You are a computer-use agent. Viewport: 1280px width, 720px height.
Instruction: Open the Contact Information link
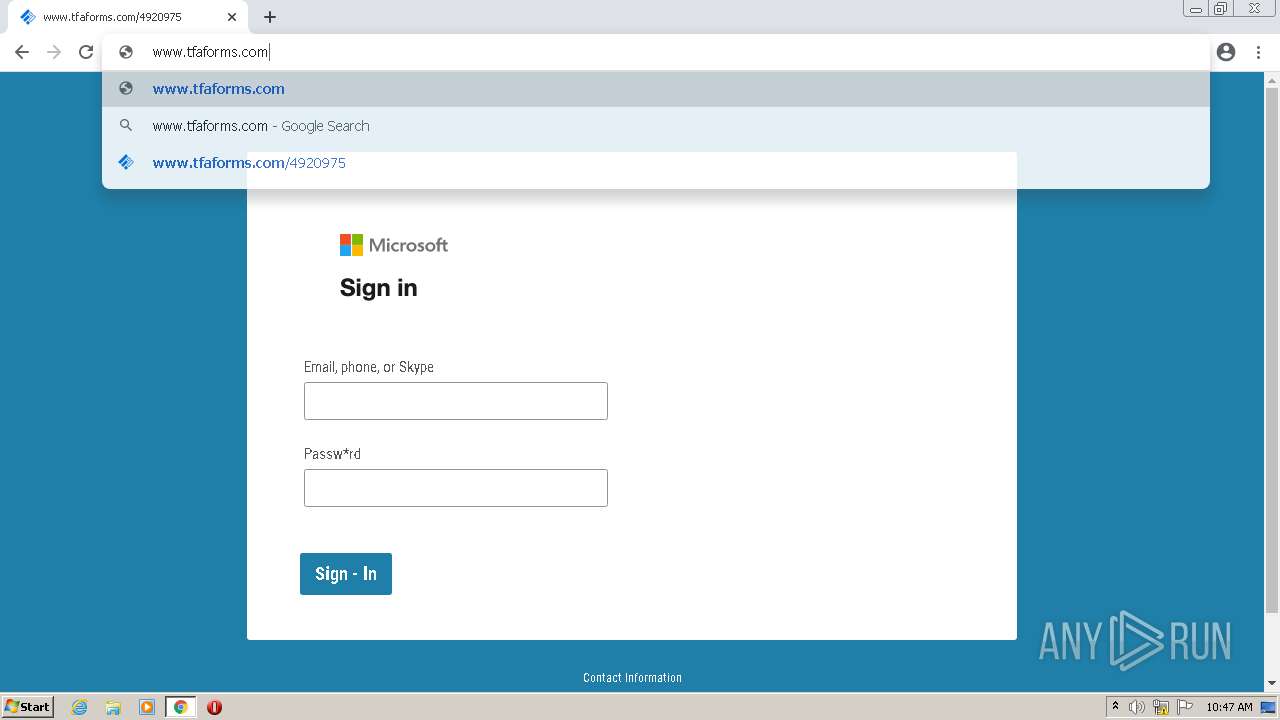pyautogui.click(x=632, y=678)
